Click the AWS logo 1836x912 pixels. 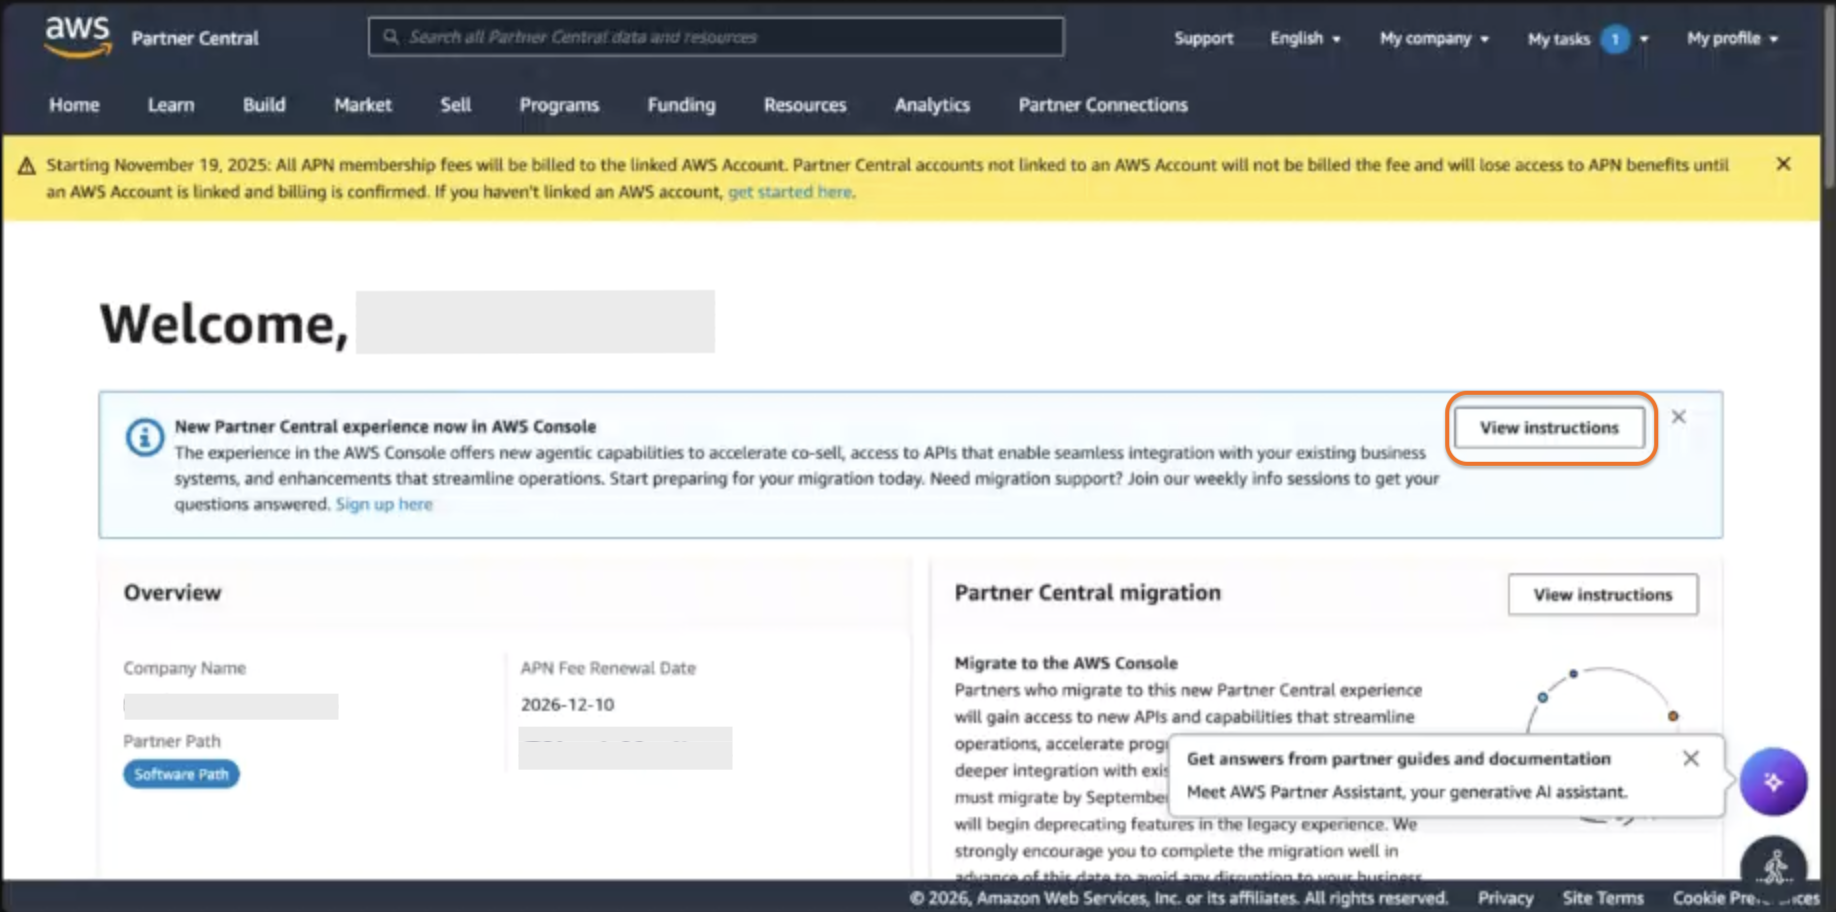[77, 38]
